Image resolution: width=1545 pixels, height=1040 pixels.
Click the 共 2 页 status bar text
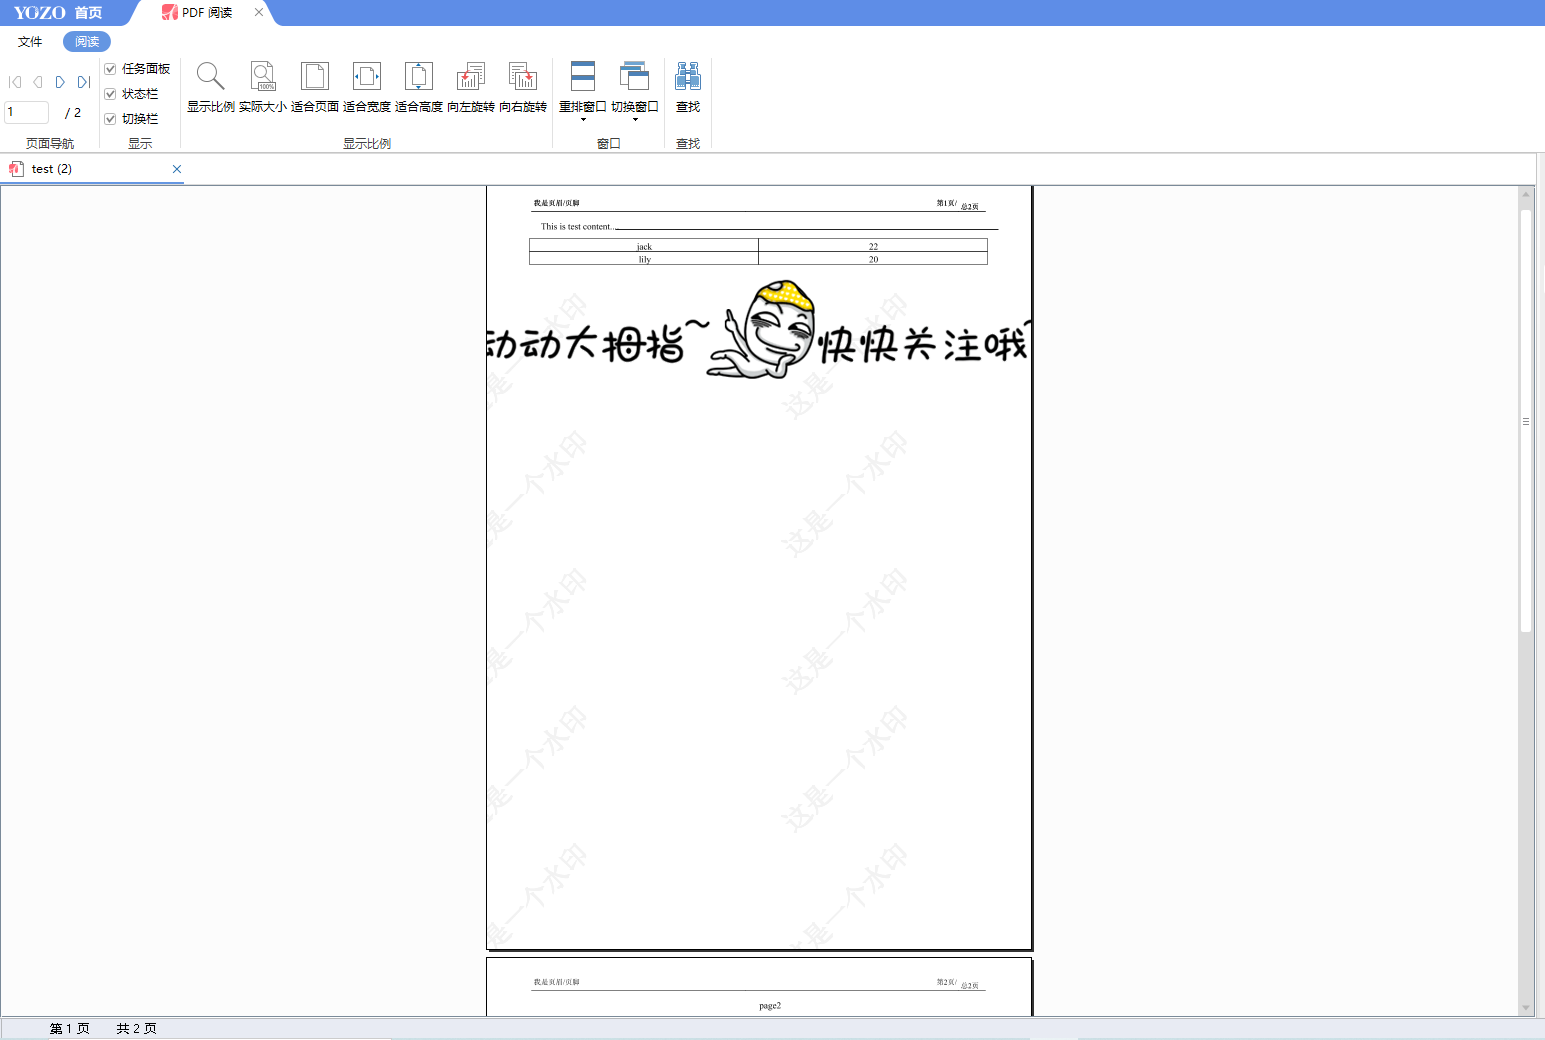point(136,1029)
